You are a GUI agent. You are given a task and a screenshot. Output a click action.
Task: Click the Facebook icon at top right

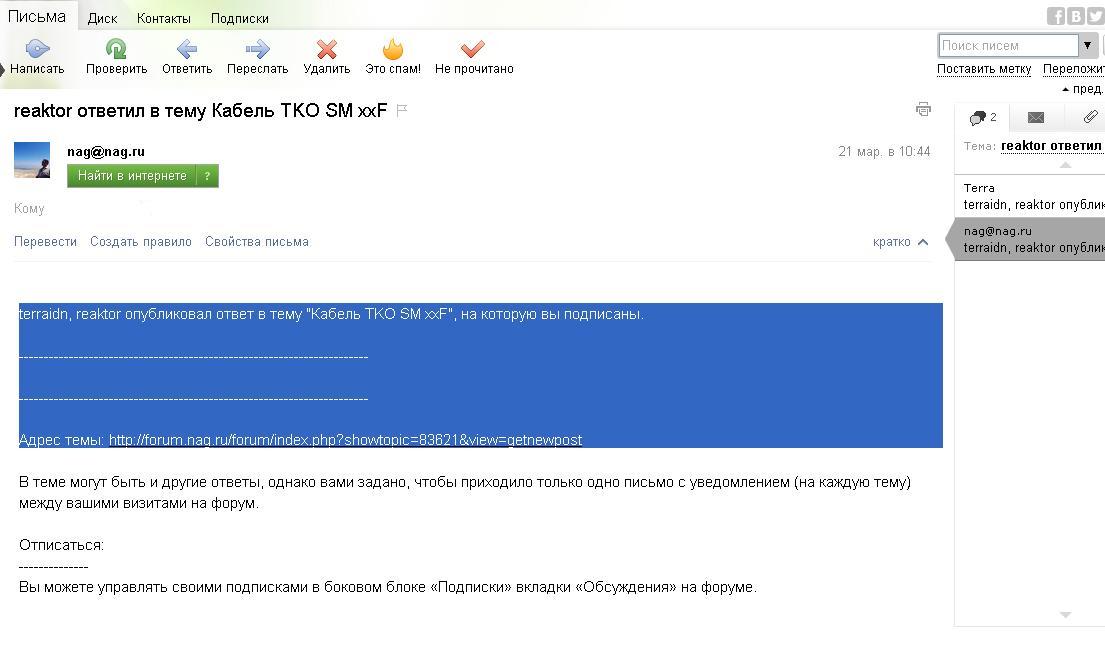point(1056,16)
